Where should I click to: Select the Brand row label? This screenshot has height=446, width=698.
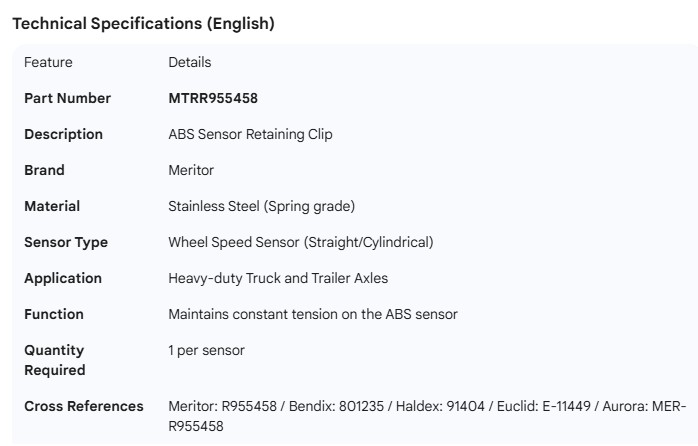tap(44, 170)
